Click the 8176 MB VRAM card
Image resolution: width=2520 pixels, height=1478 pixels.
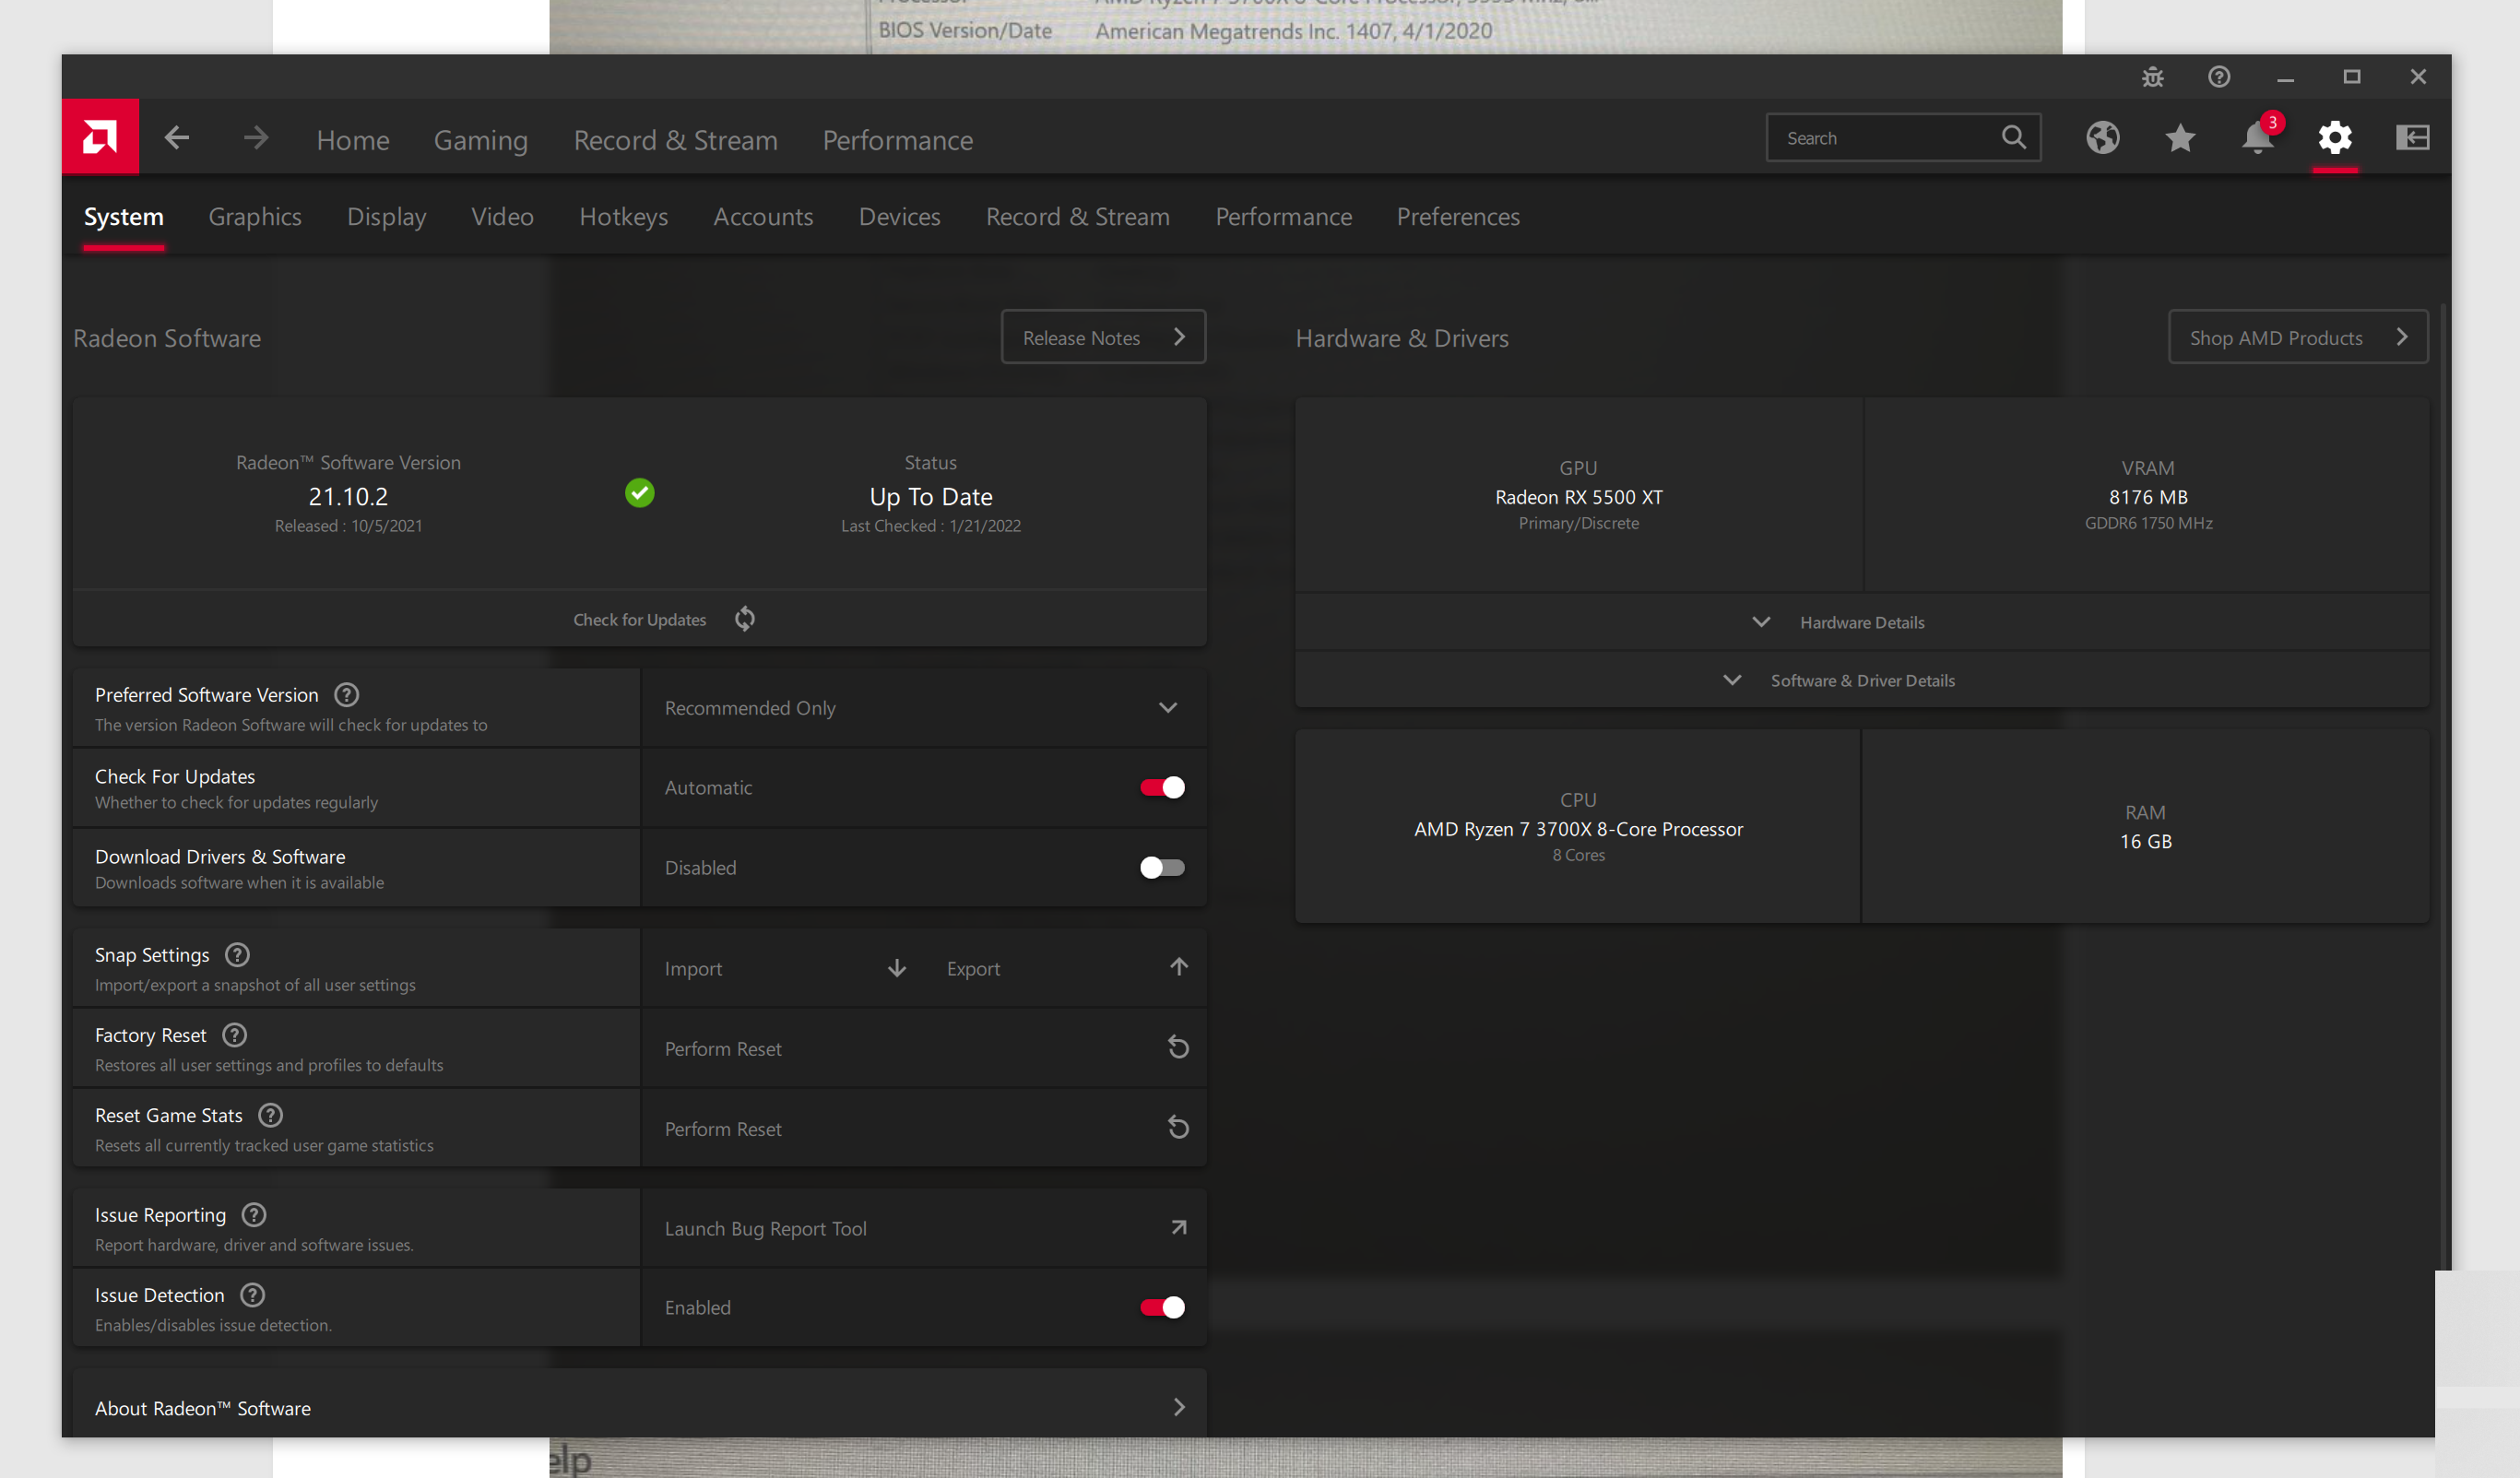coord(2147,495)
